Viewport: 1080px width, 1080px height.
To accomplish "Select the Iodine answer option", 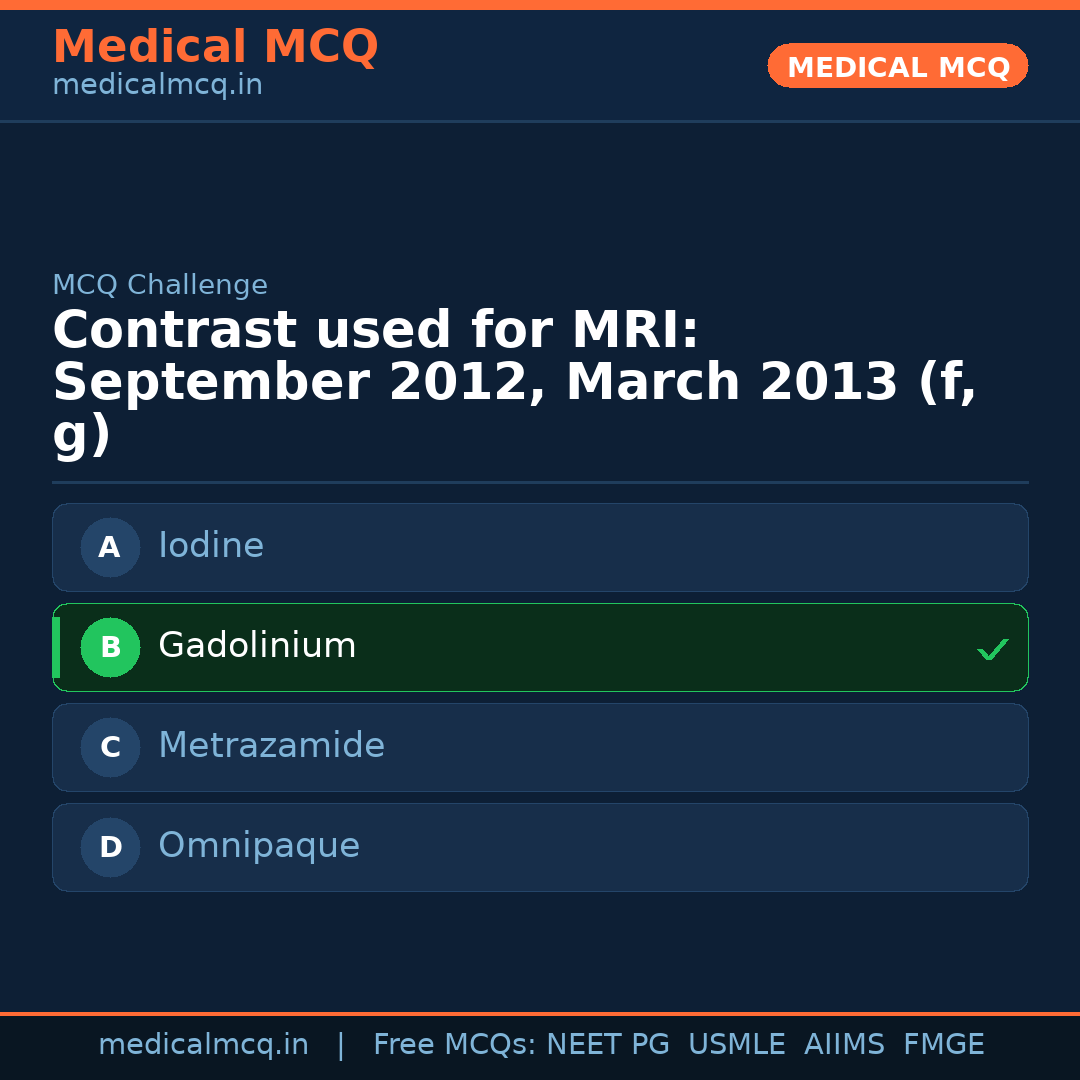I will 540,547.
